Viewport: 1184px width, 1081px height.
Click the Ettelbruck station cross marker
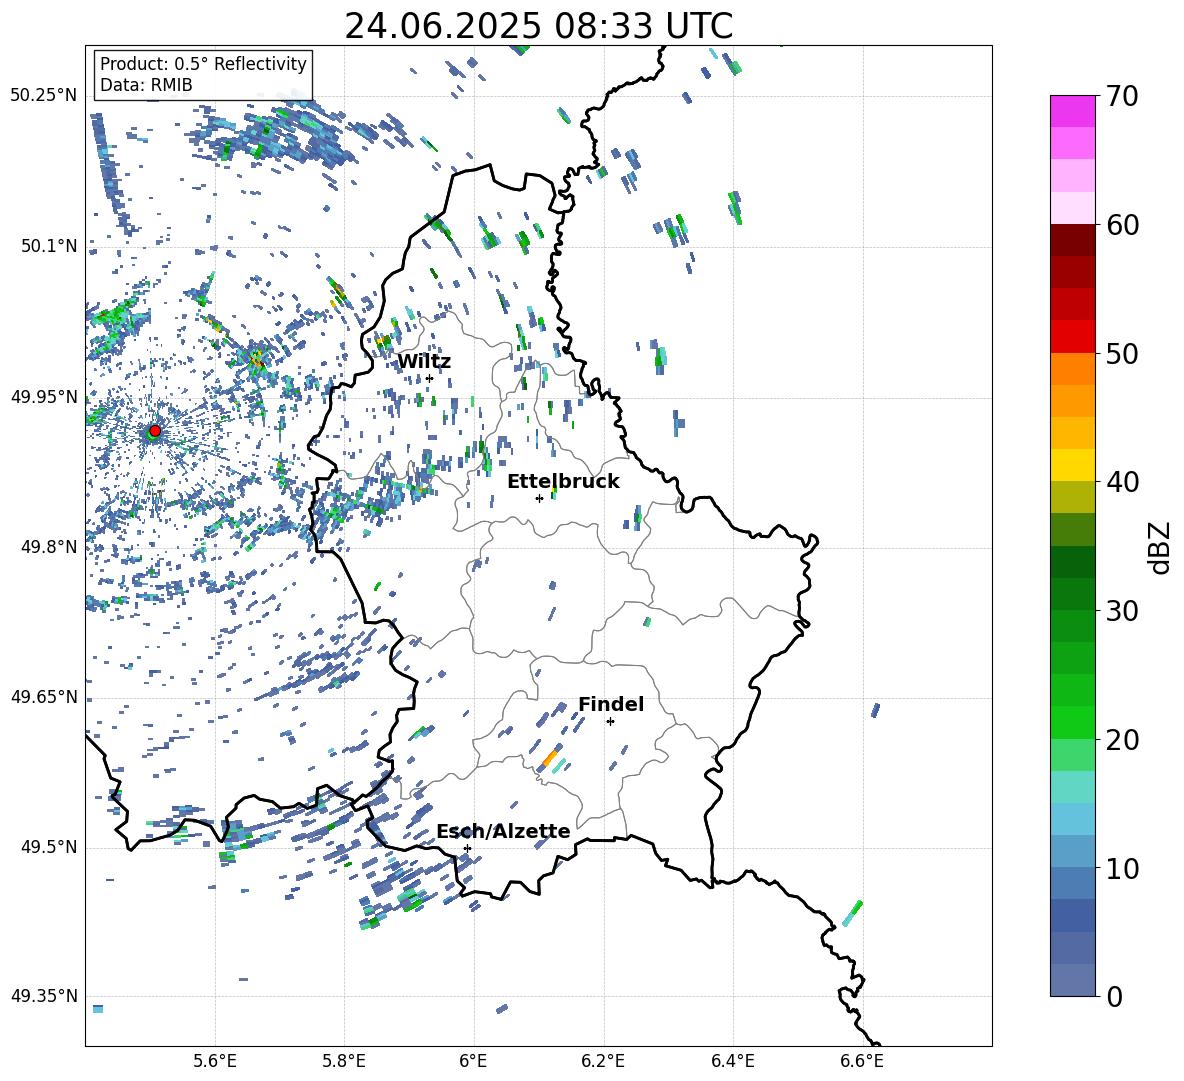click(x=539, y=498)
